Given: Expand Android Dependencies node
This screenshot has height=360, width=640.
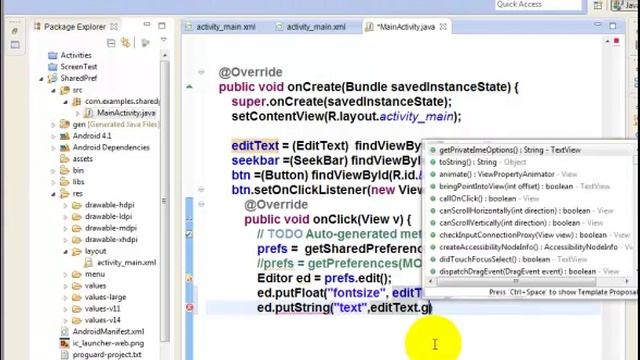Looking at the screenshot, I should tap(53, 148).
